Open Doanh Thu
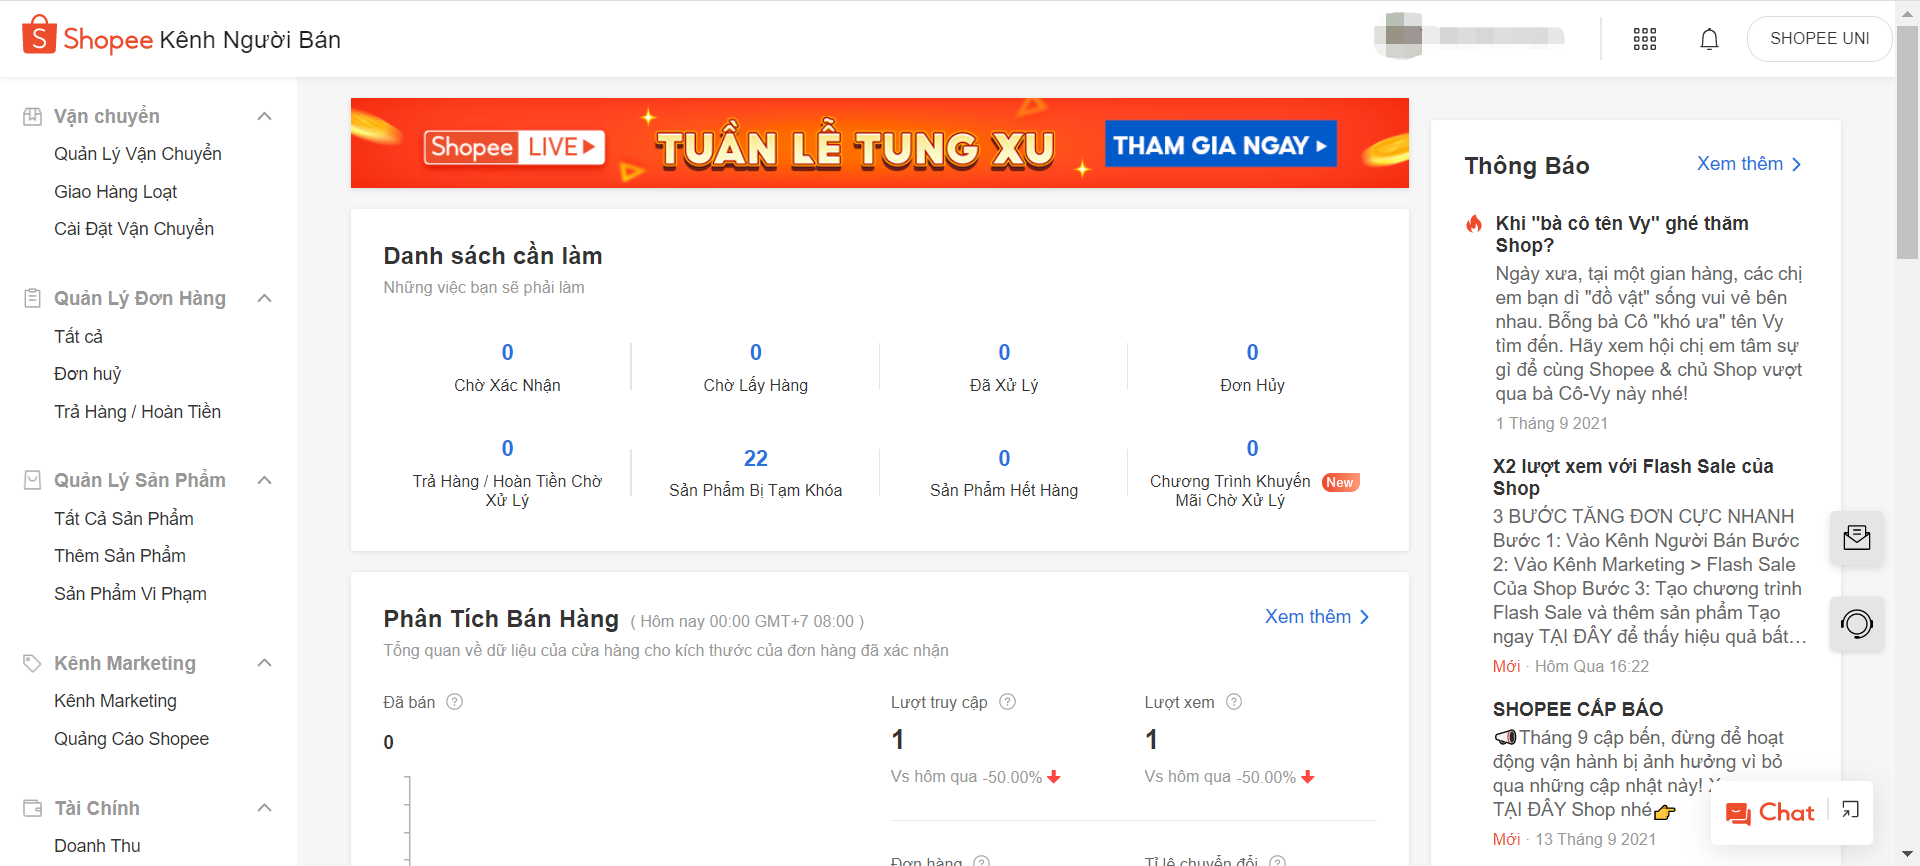 coord(97,846)
